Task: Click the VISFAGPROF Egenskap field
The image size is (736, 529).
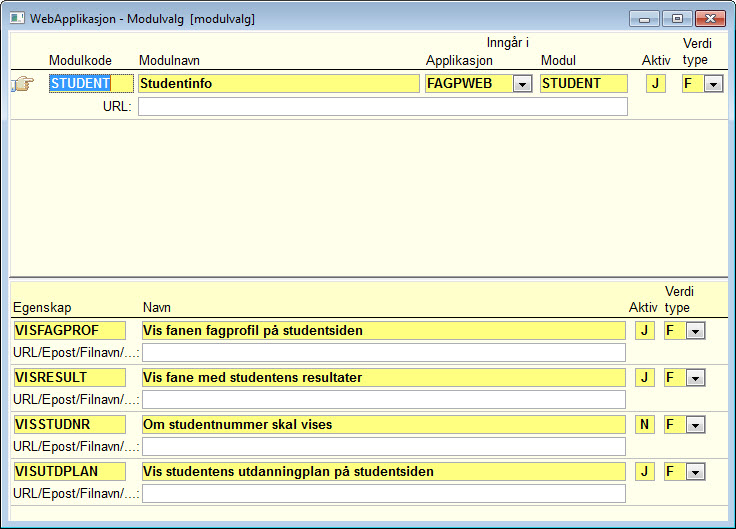Action: coord(69,330)
